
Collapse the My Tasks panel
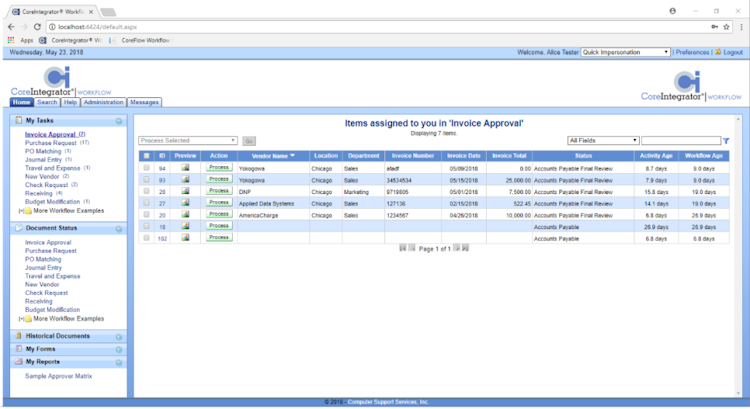point(119,122)
